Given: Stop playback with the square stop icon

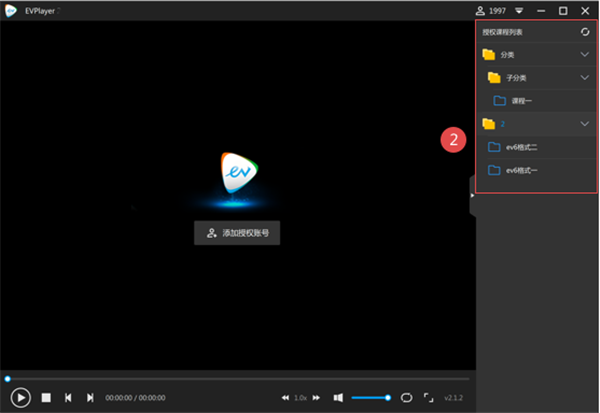Looking at the screenshot, I should 46,398.
